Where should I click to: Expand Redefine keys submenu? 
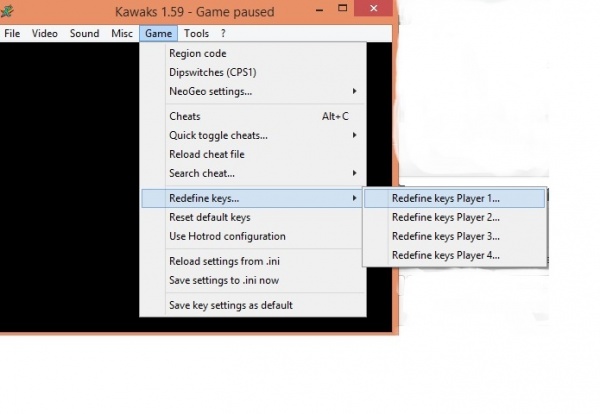pos(253,199)
